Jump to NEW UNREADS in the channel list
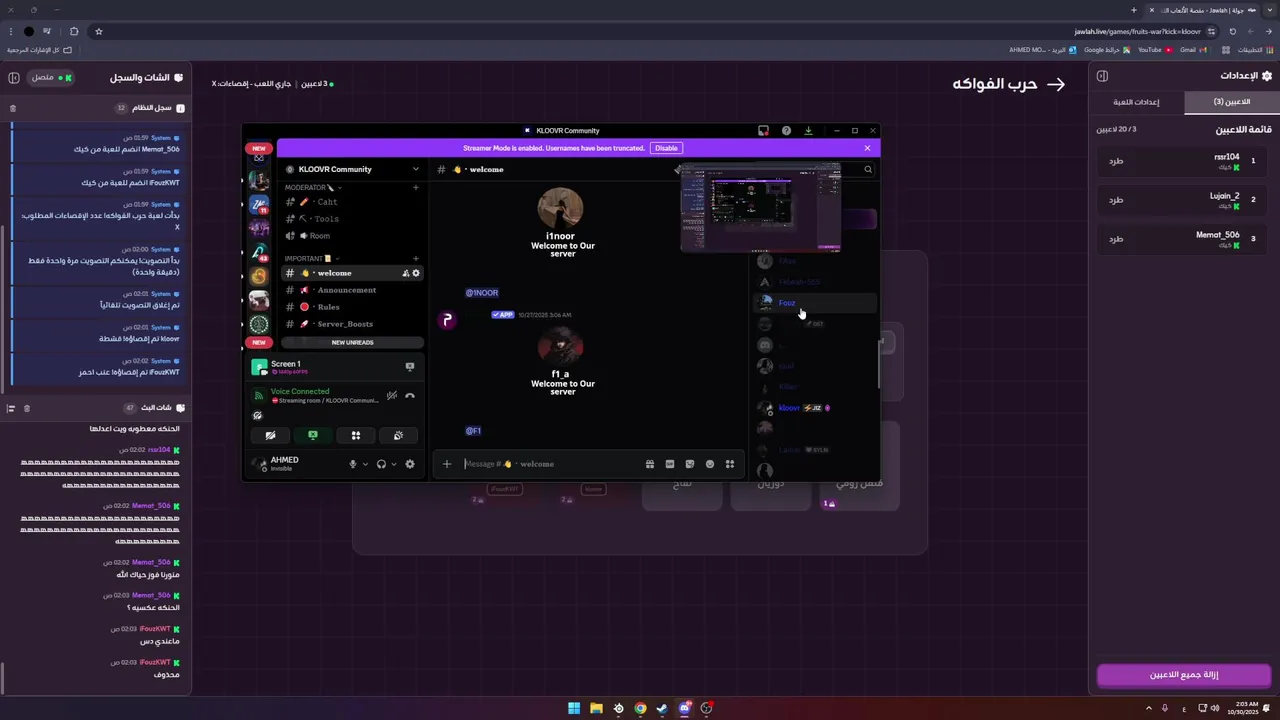This screenshot has height=720, width=1280. 352,342
